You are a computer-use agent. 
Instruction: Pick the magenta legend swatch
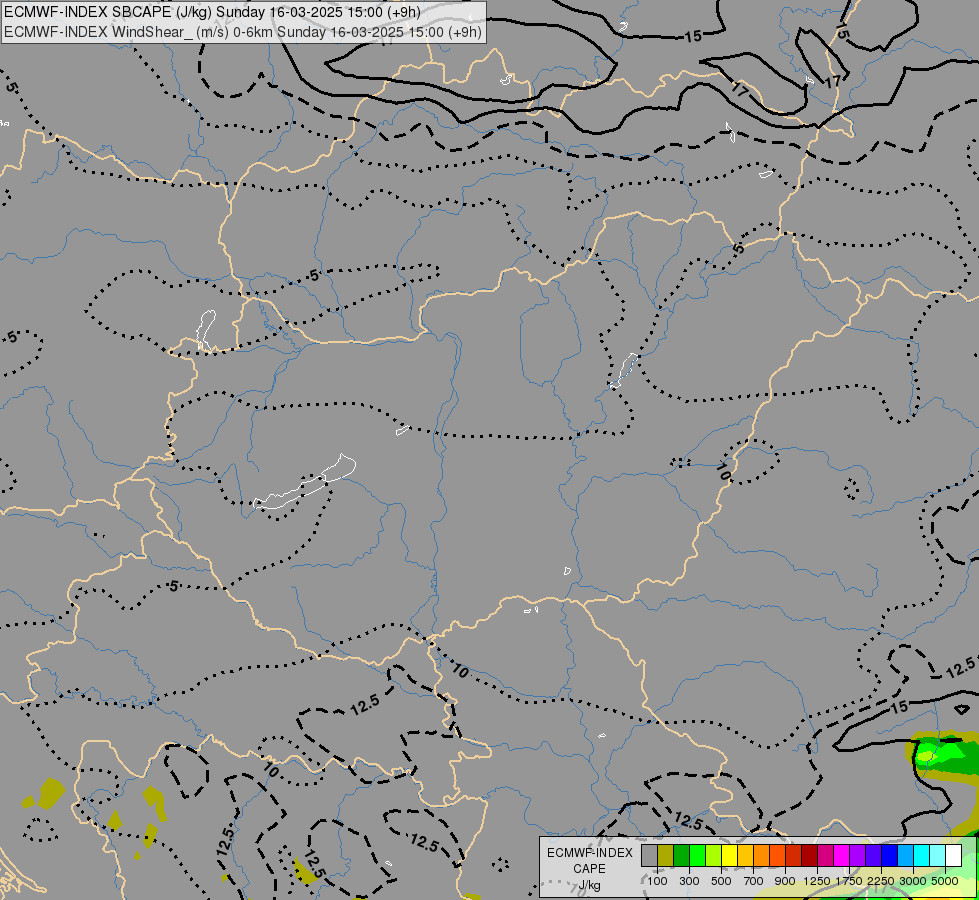click(x=842, y=856)
